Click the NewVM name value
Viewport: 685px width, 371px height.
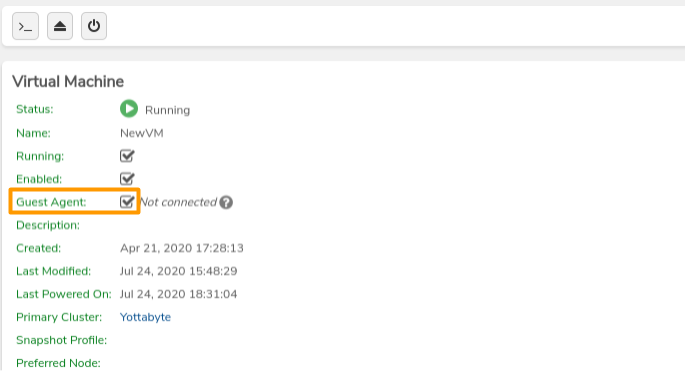pyautogui.click(x=142, y=133)
